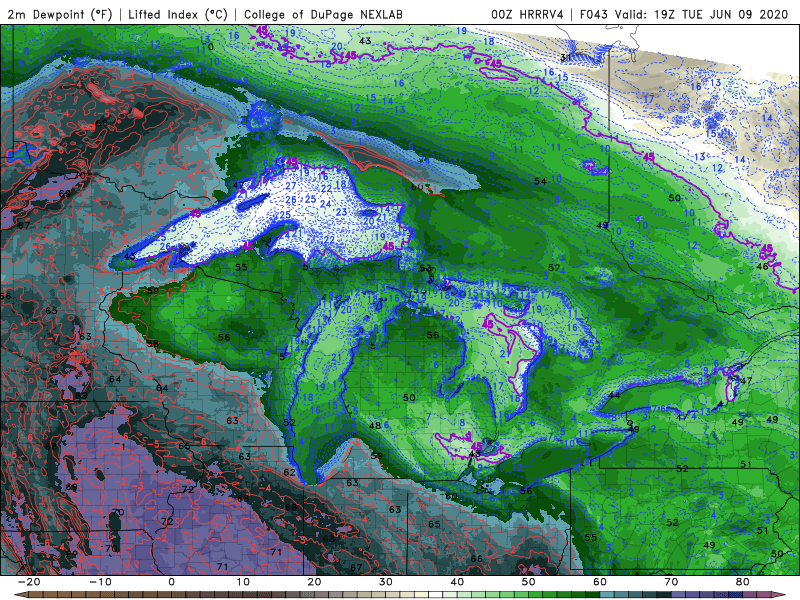Click the 70 label on the color scale

[x=671, y=582]
